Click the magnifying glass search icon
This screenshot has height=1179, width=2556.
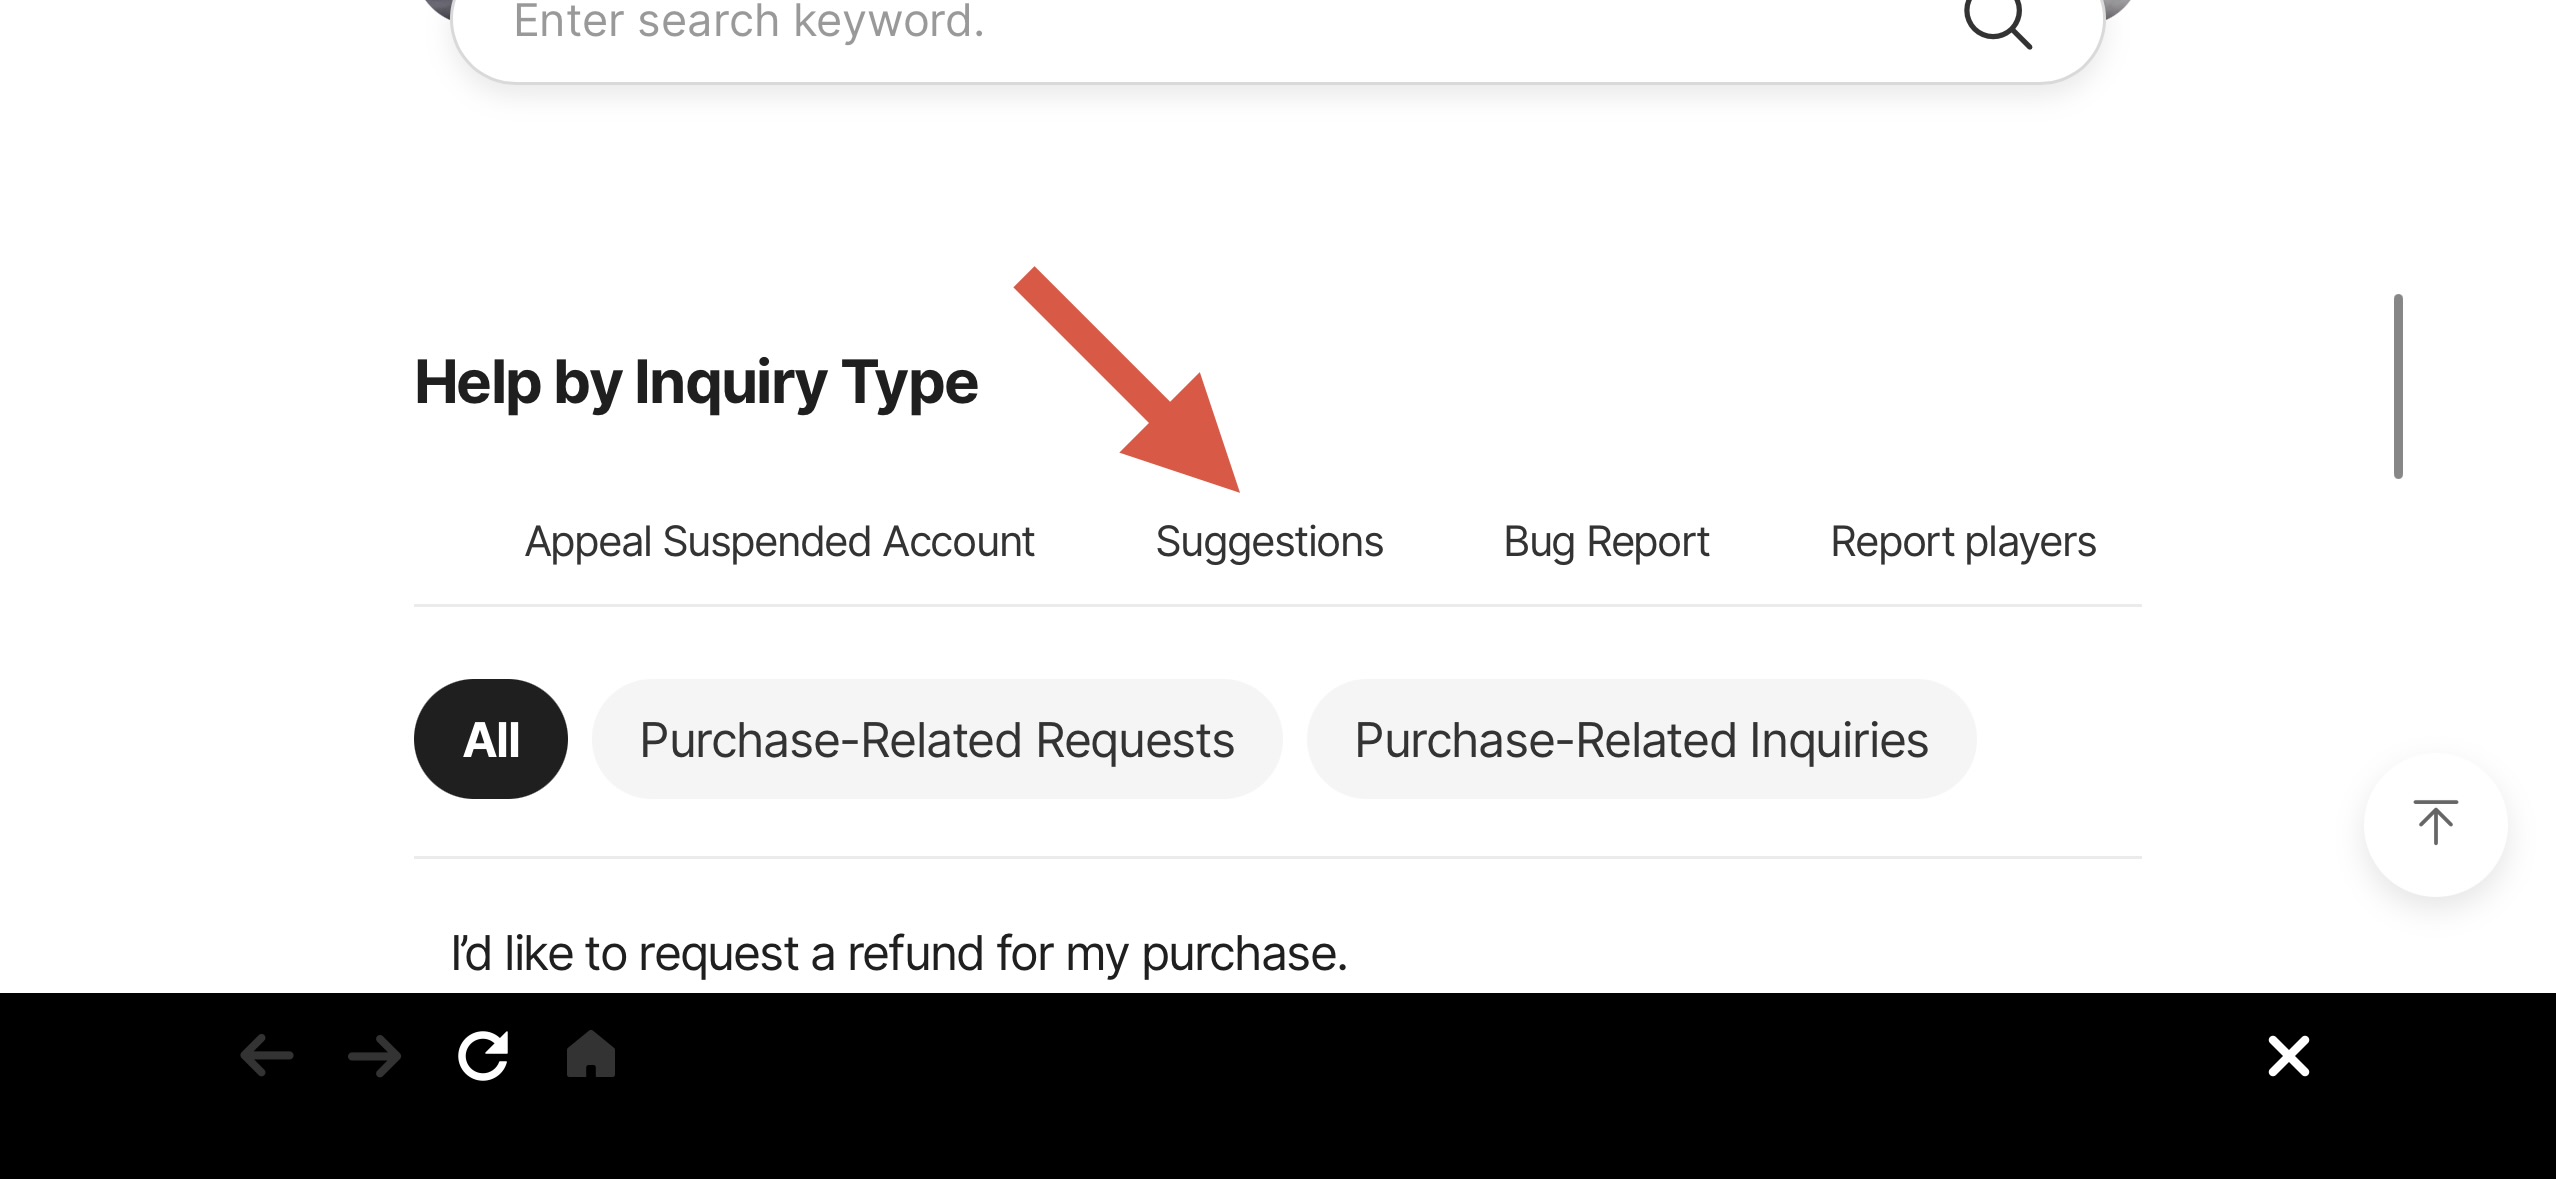1998,22
